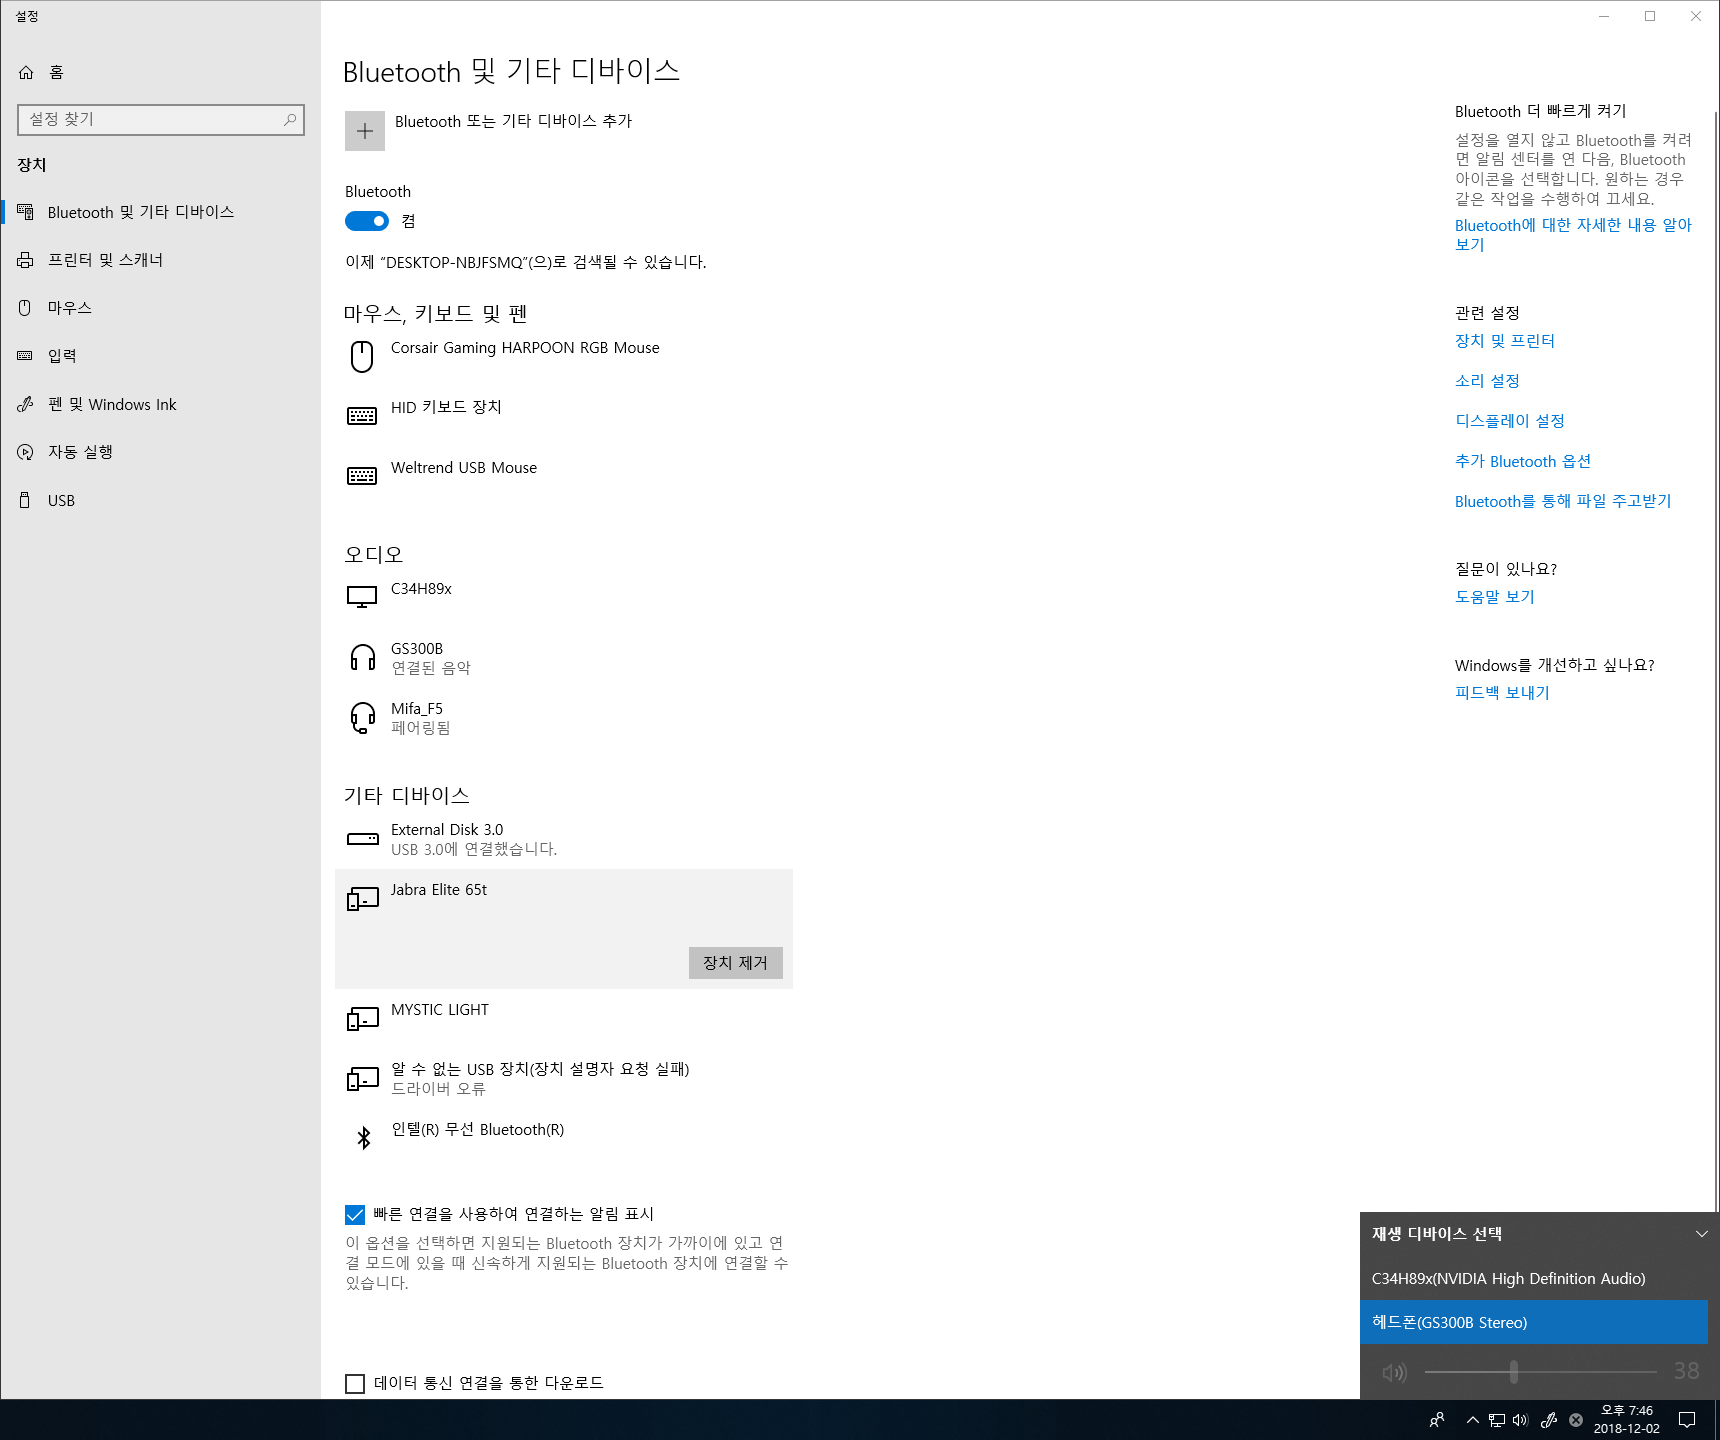1720x1440 pixels.
Task: Uncheck the quick connect notification checkbox
Action: (355, 1214)
